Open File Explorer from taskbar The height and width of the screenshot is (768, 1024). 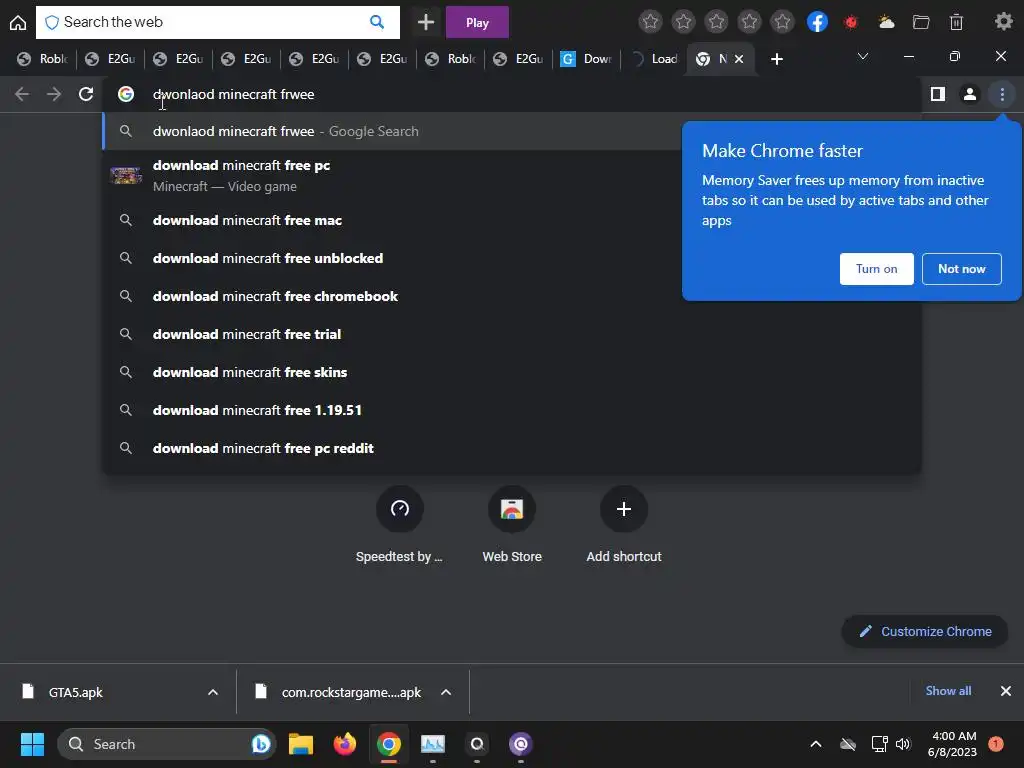click(x=301, y=744)
